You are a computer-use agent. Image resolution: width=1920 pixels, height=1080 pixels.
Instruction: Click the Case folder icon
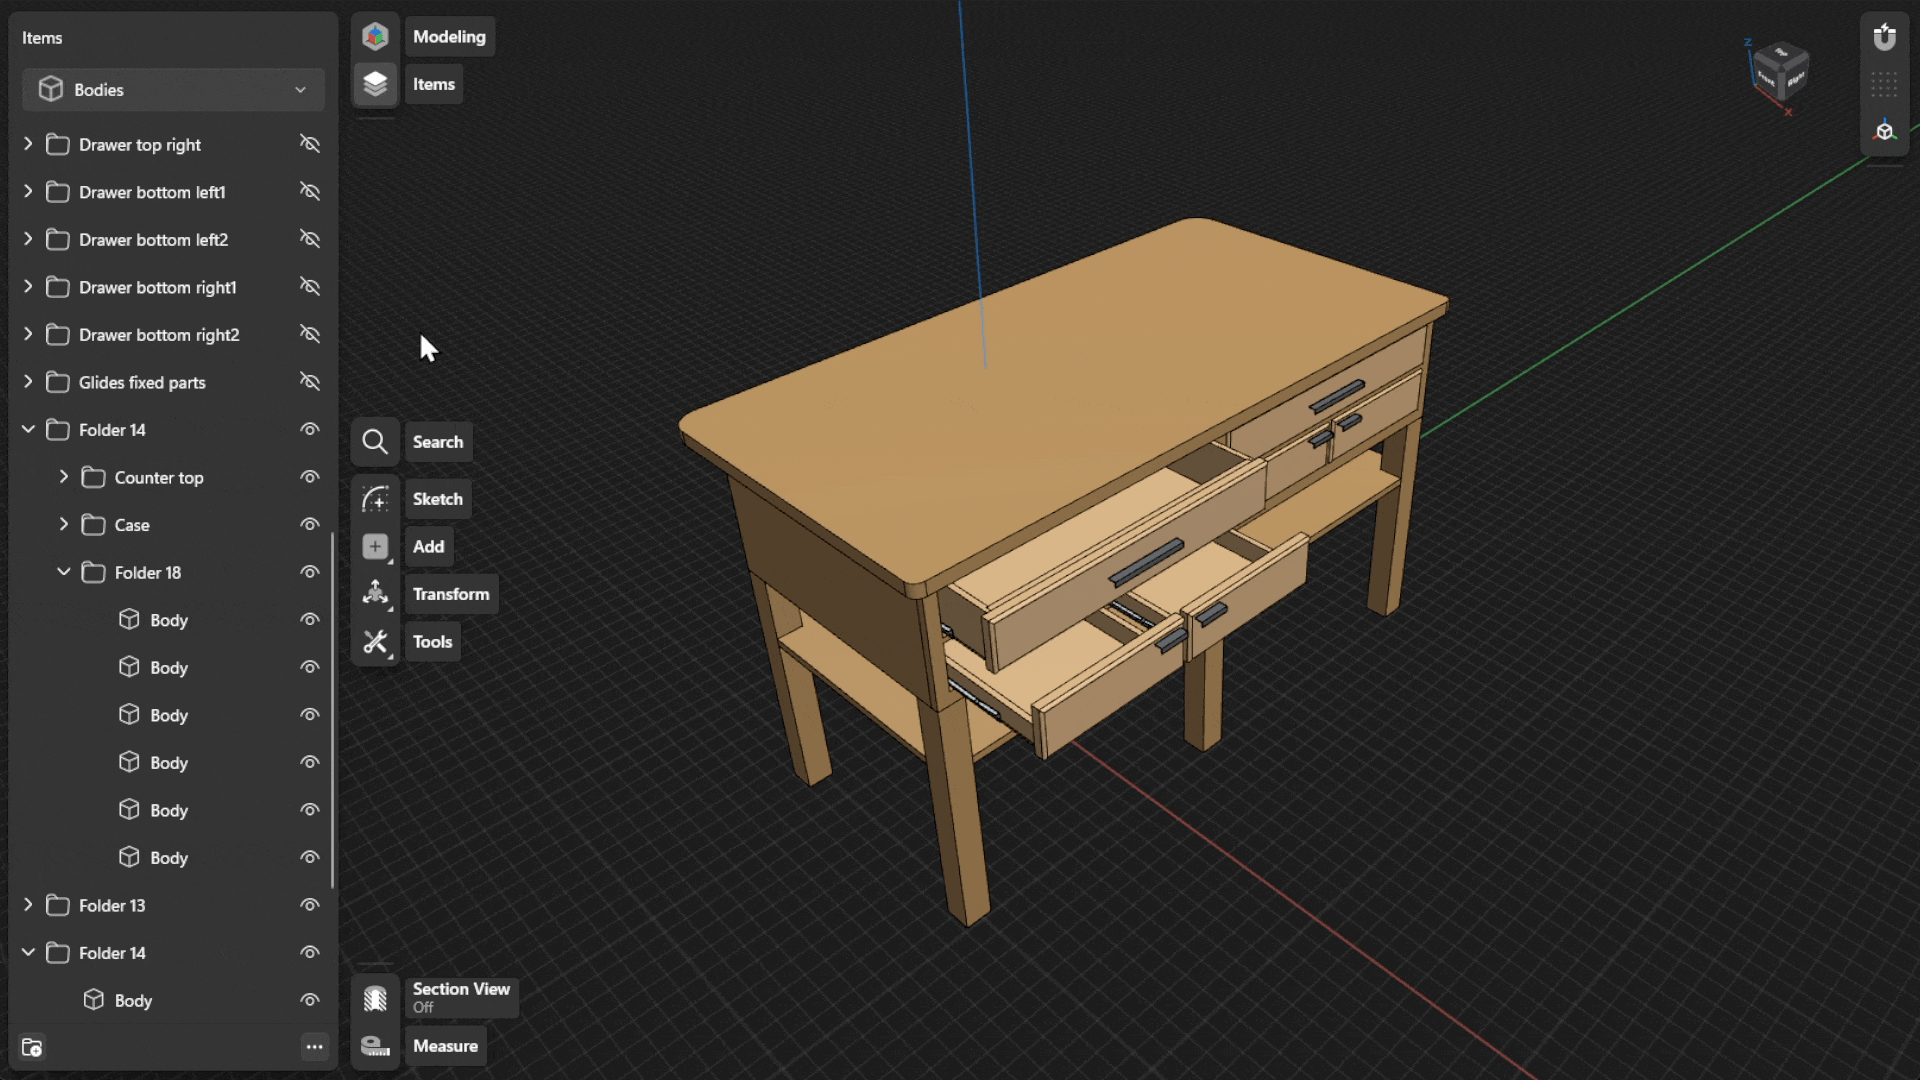click(x=94, y=525)
